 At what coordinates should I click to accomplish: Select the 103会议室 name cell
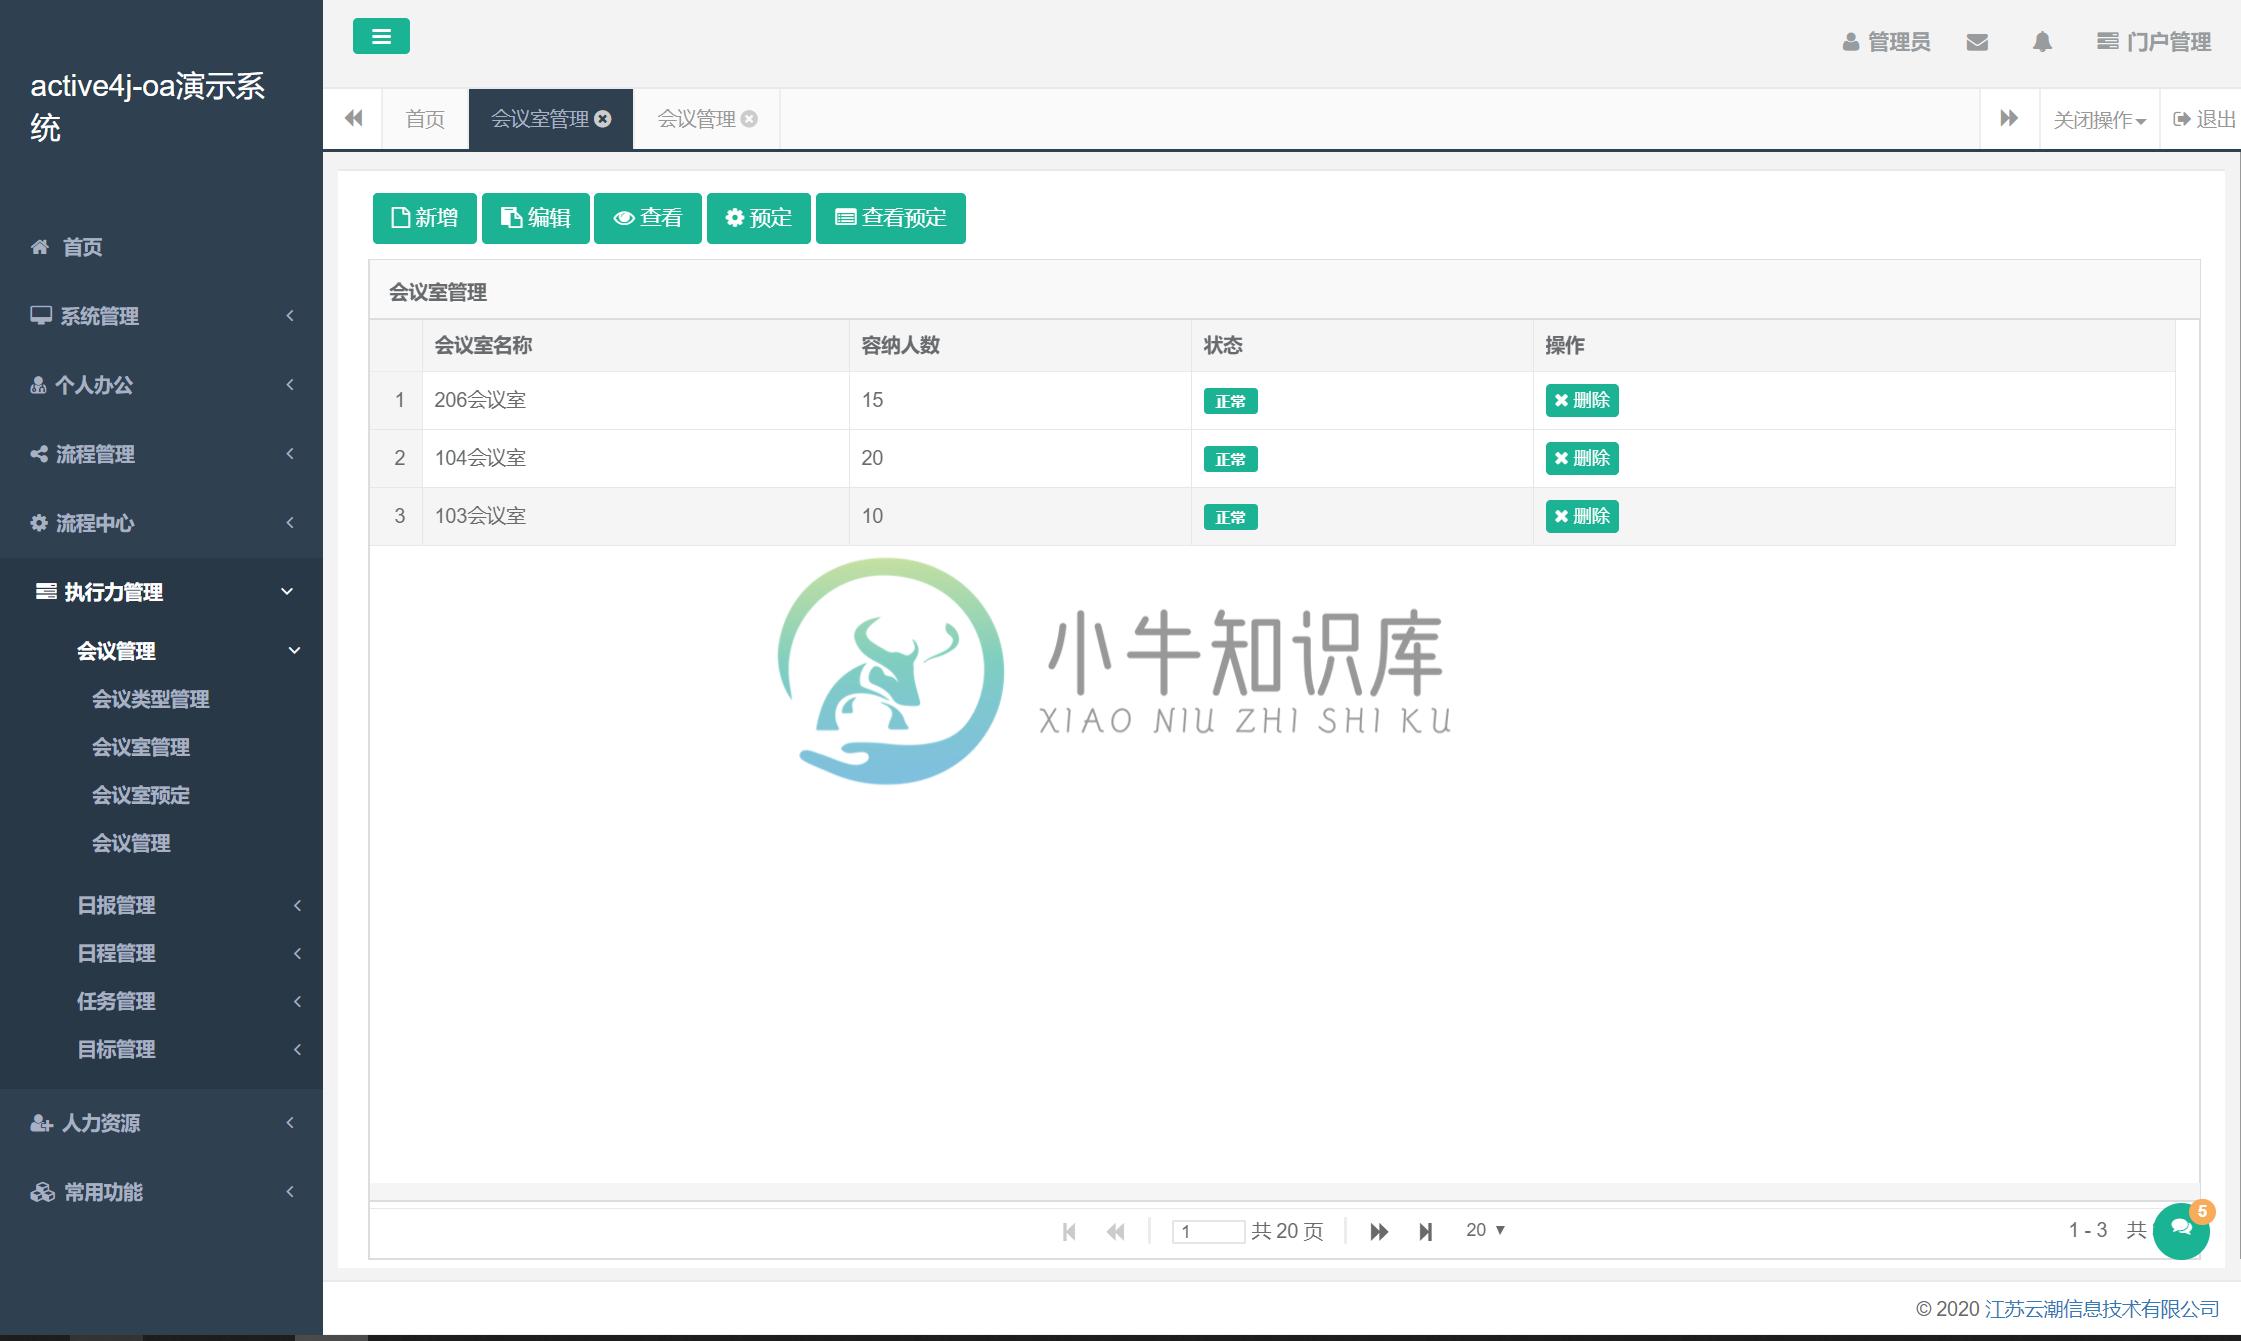(x=636, y=517)
